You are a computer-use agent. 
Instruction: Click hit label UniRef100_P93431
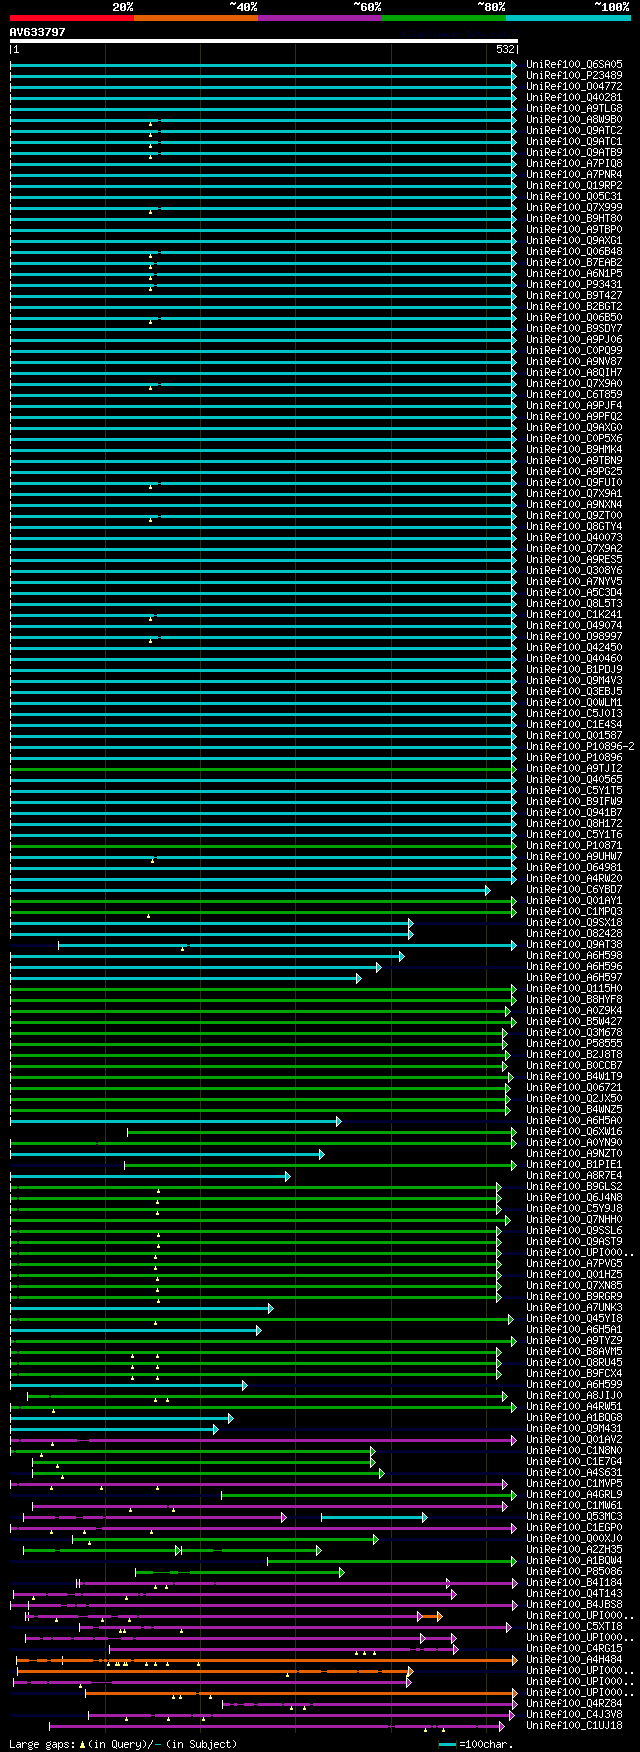coord(574,284)
